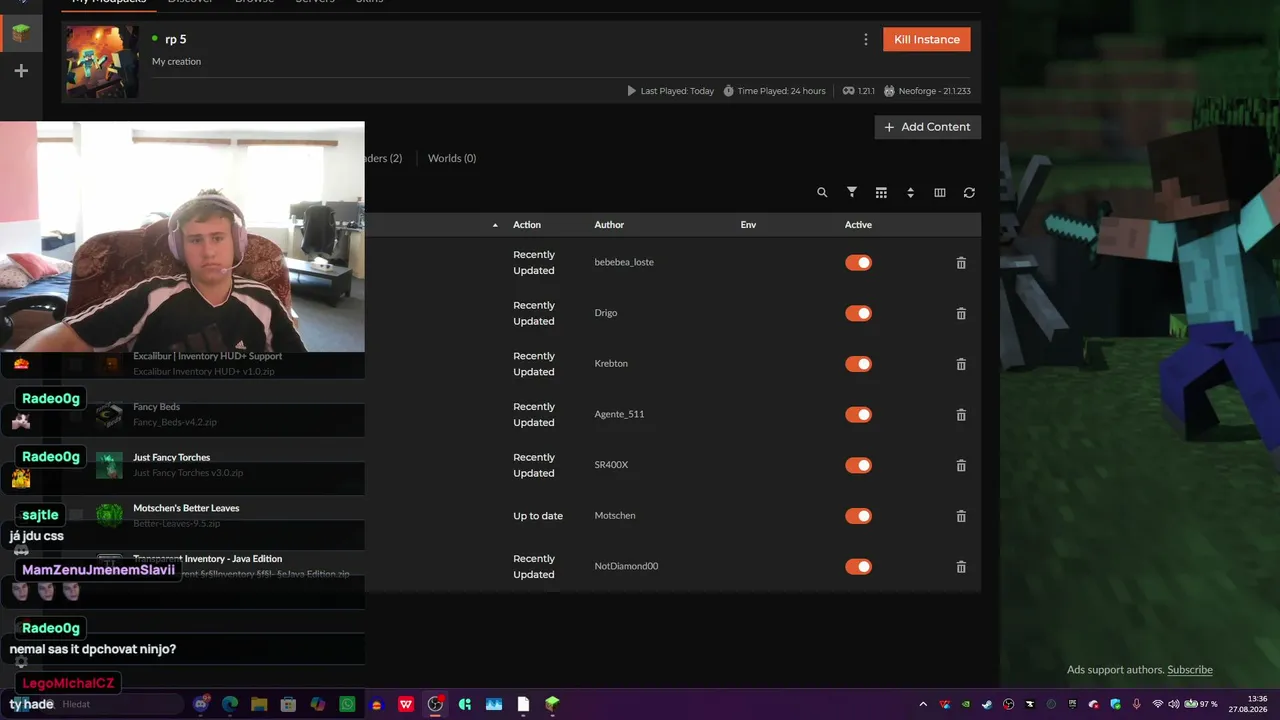Toggle the name column sort arrow
Image resolution: width=1280 pixels, height=720 pixels.
(495, 225)
